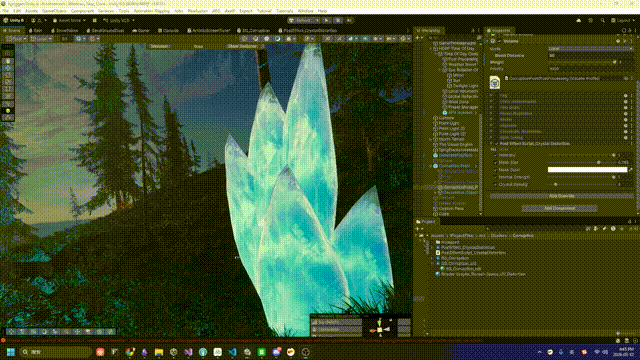Click the undo history clock icon

coord(590,20)
